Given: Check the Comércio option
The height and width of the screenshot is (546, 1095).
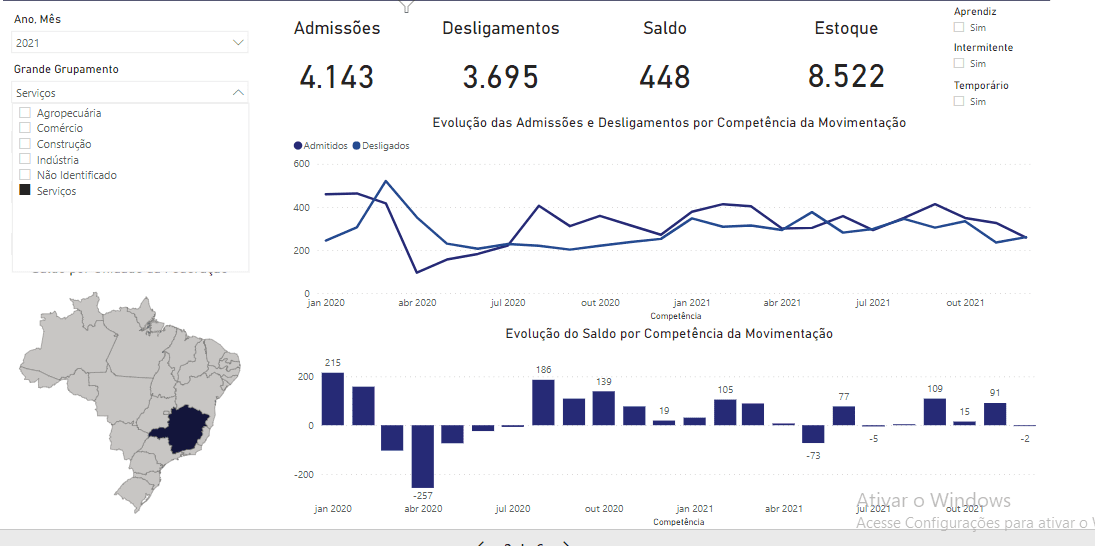Looking at the screenshot, I should (x=25, y=129).
